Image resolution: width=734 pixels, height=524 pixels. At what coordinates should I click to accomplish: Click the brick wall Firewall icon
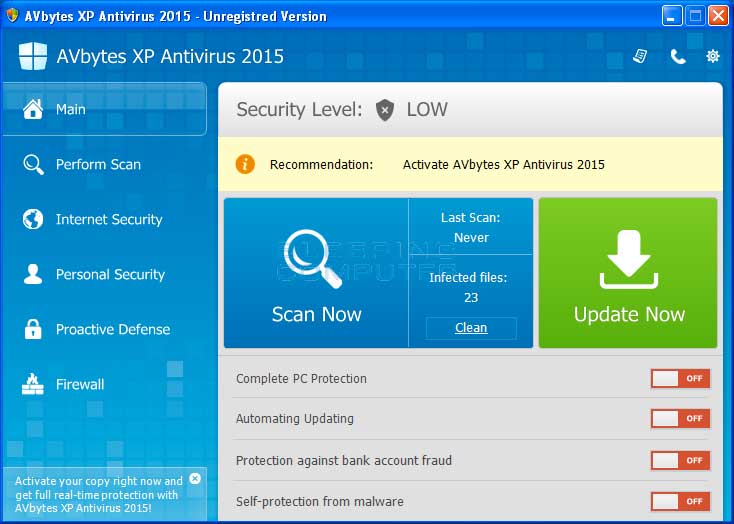pyautogui.click(x=33, y=384)
